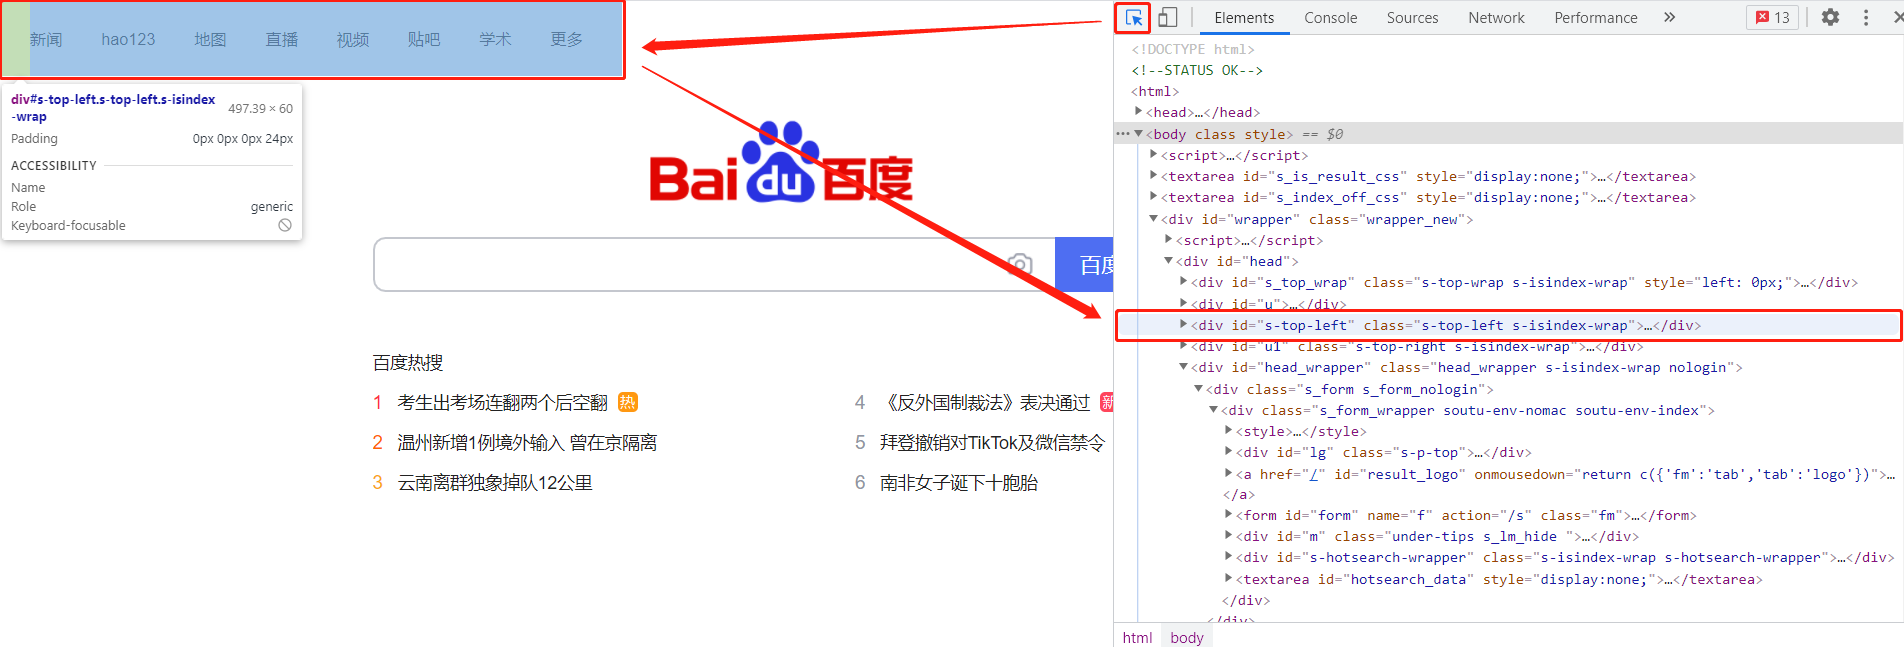Expand the textarea s_is_result_css node
Screen dimensions: 1904x647
[1153, 175]
